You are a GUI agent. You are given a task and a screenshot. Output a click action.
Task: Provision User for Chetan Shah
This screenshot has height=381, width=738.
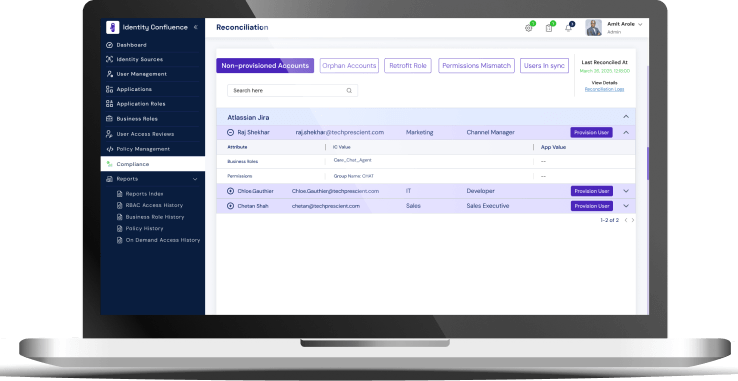592,206
